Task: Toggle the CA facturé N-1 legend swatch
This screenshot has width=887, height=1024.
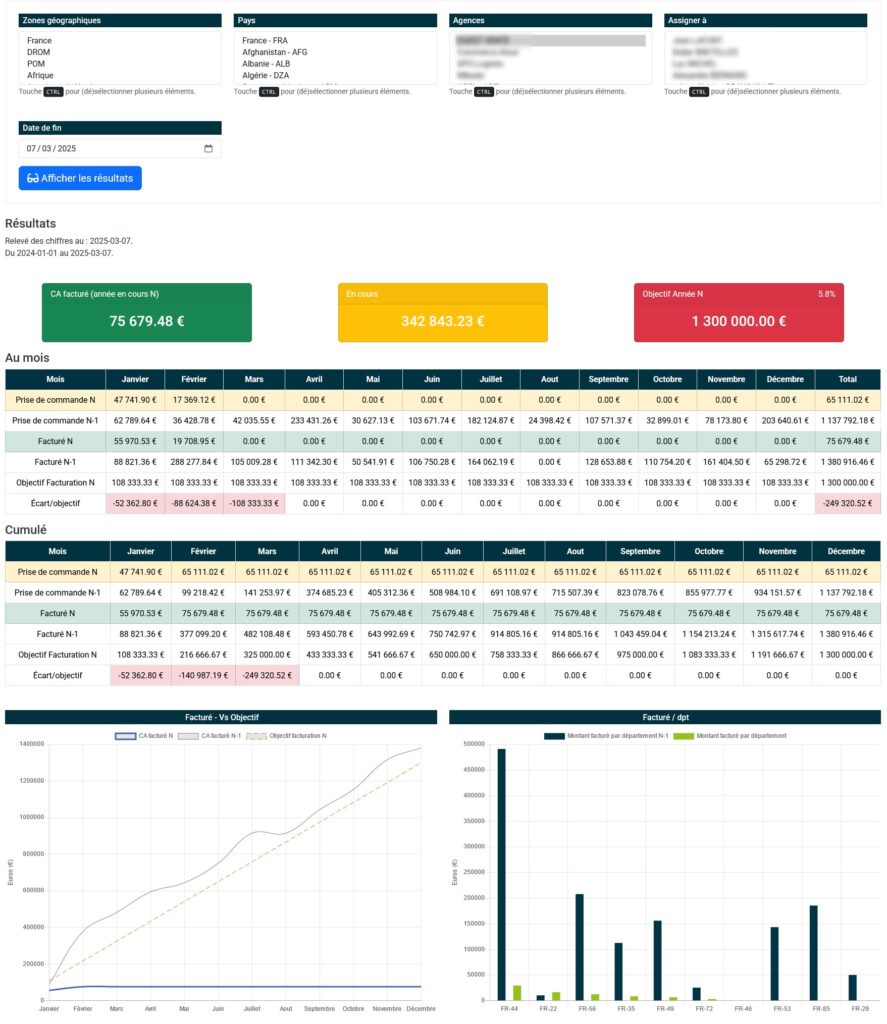Action: [188, 736]
